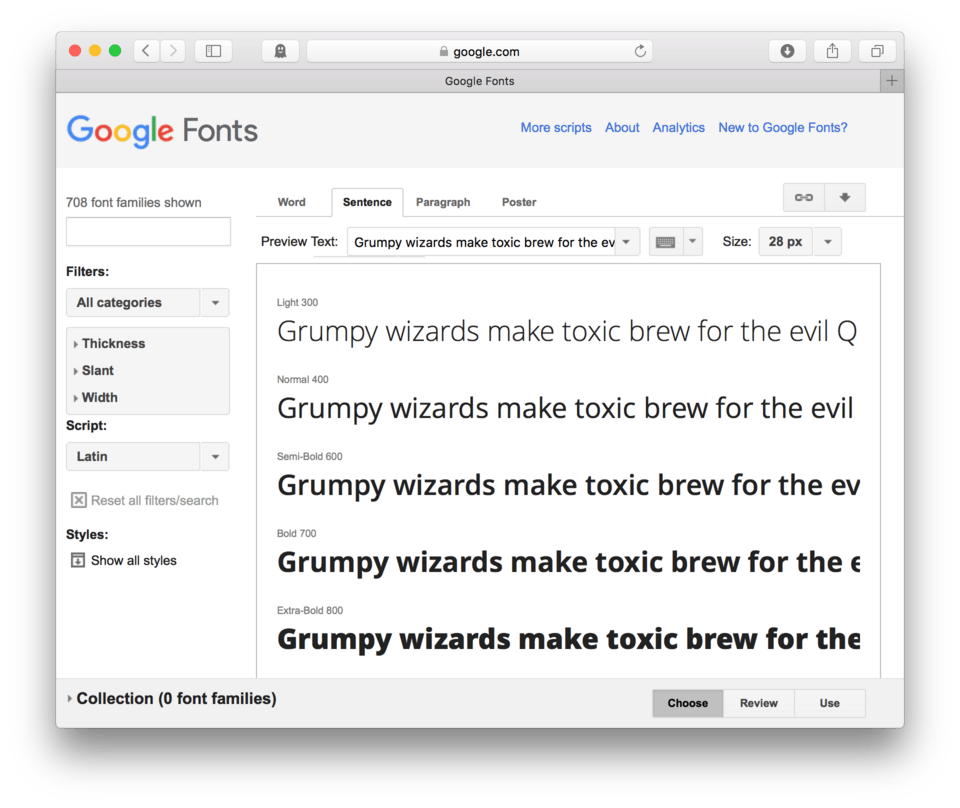Click the Light 300 style label
This screenshot has width=960, height=808.
pos(298,302)
